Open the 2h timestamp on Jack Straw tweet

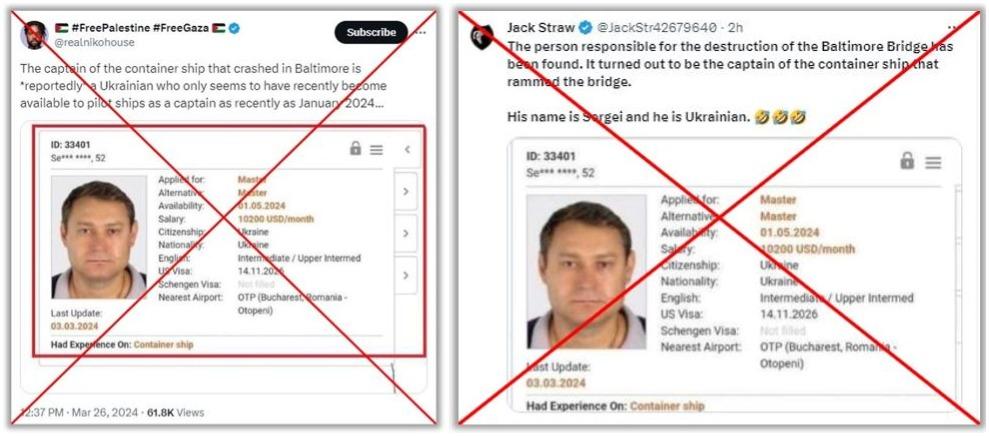[735, 27]
